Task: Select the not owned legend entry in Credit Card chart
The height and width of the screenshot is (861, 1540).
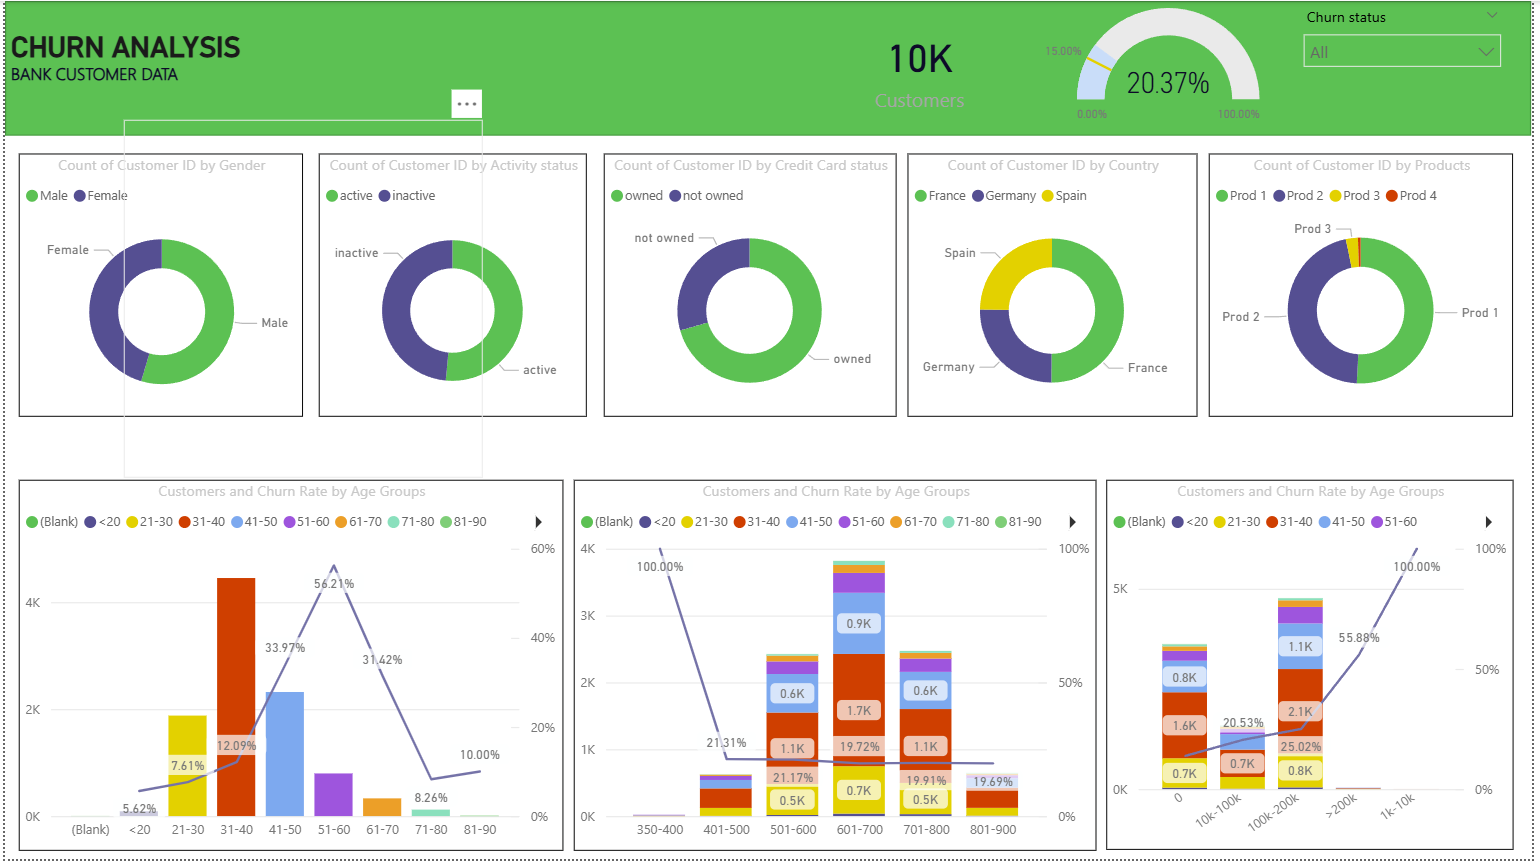Action: click(x=706, y=196)
